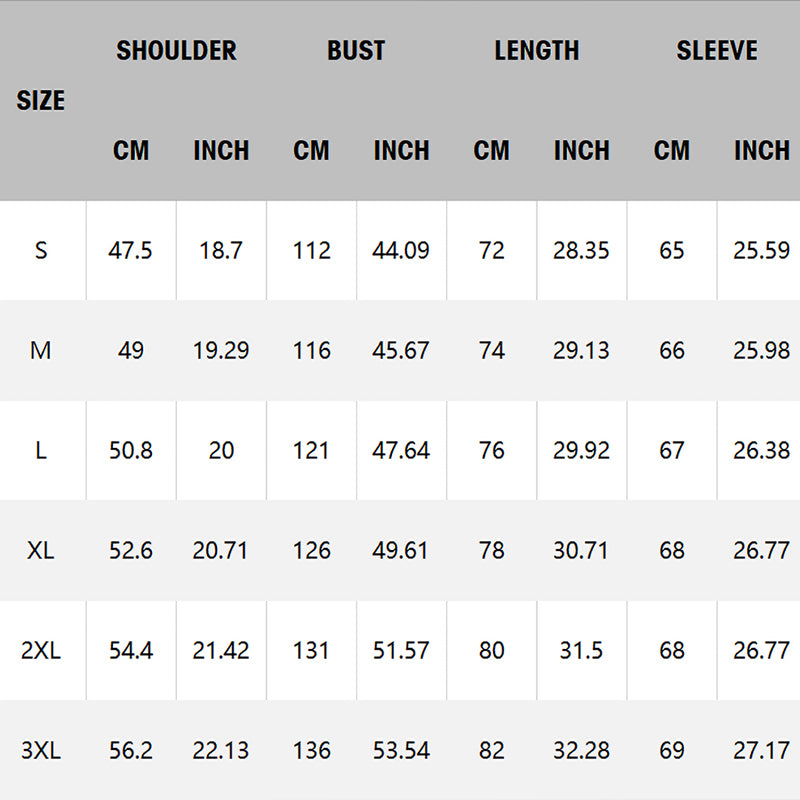
Task: Select the 3XL size row label
Action: [41, 750]
